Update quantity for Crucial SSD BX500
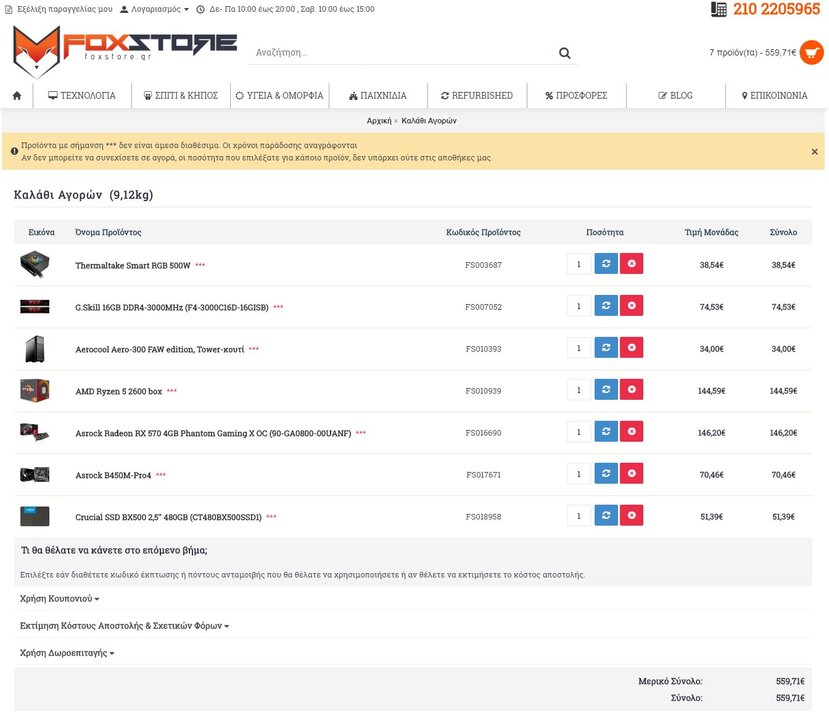 (x=606, y=515)
